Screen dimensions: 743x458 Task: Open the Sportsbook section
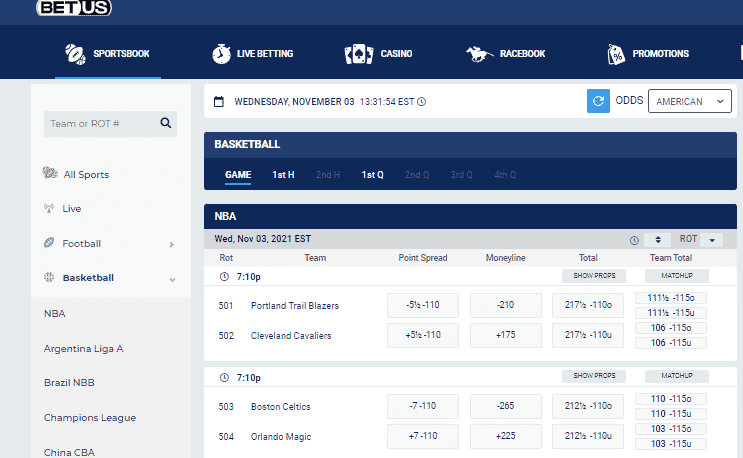[x=108, y=54]
